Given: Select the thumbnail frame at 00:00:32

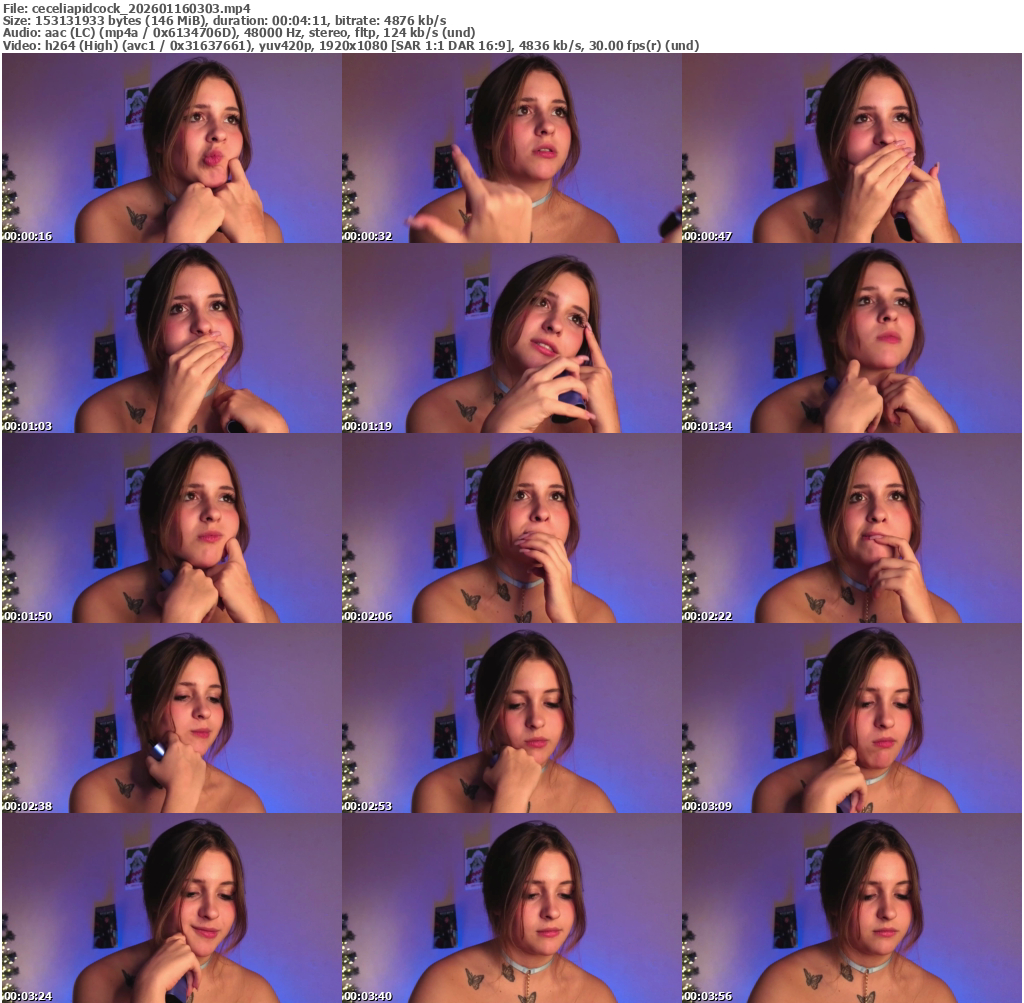Looking at the screenshot, I should [x=512, y=148].
